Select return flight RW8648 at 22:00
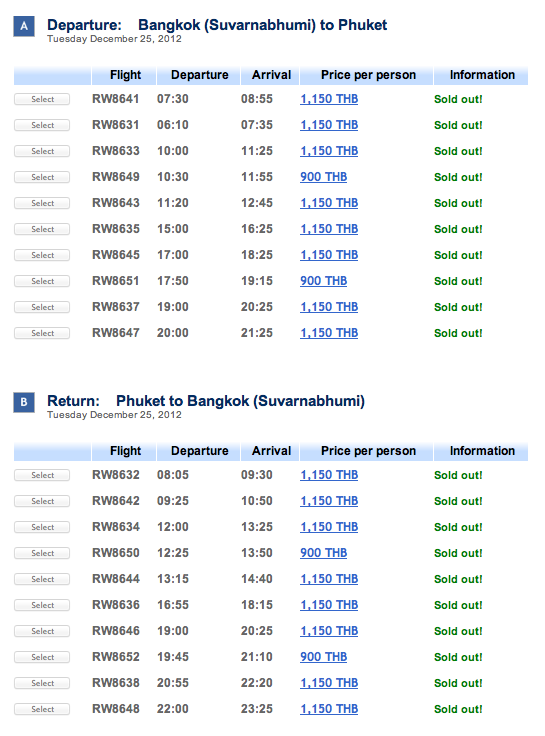The height and width of the screenshot is (736, 545). 42,709
